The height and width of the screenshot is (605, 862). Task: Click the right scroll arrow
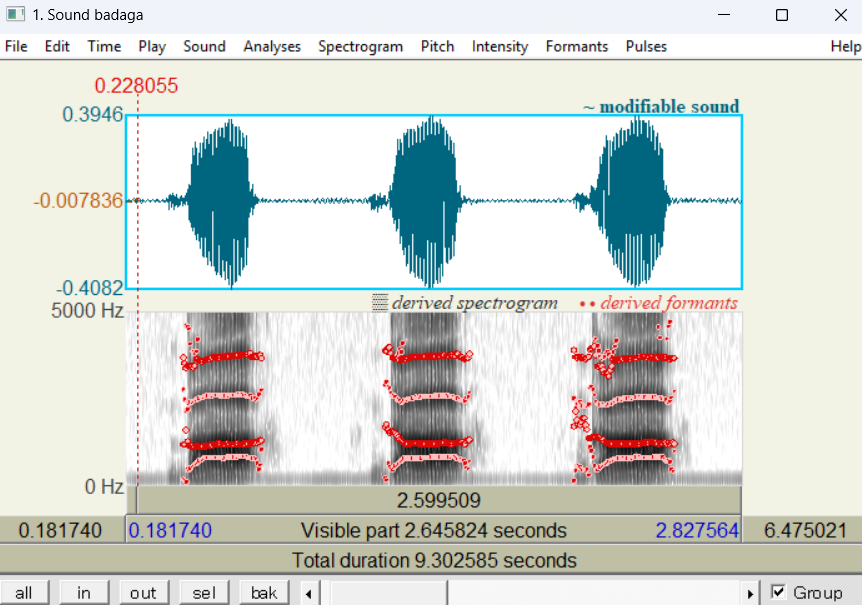click(x=750, y=593)
